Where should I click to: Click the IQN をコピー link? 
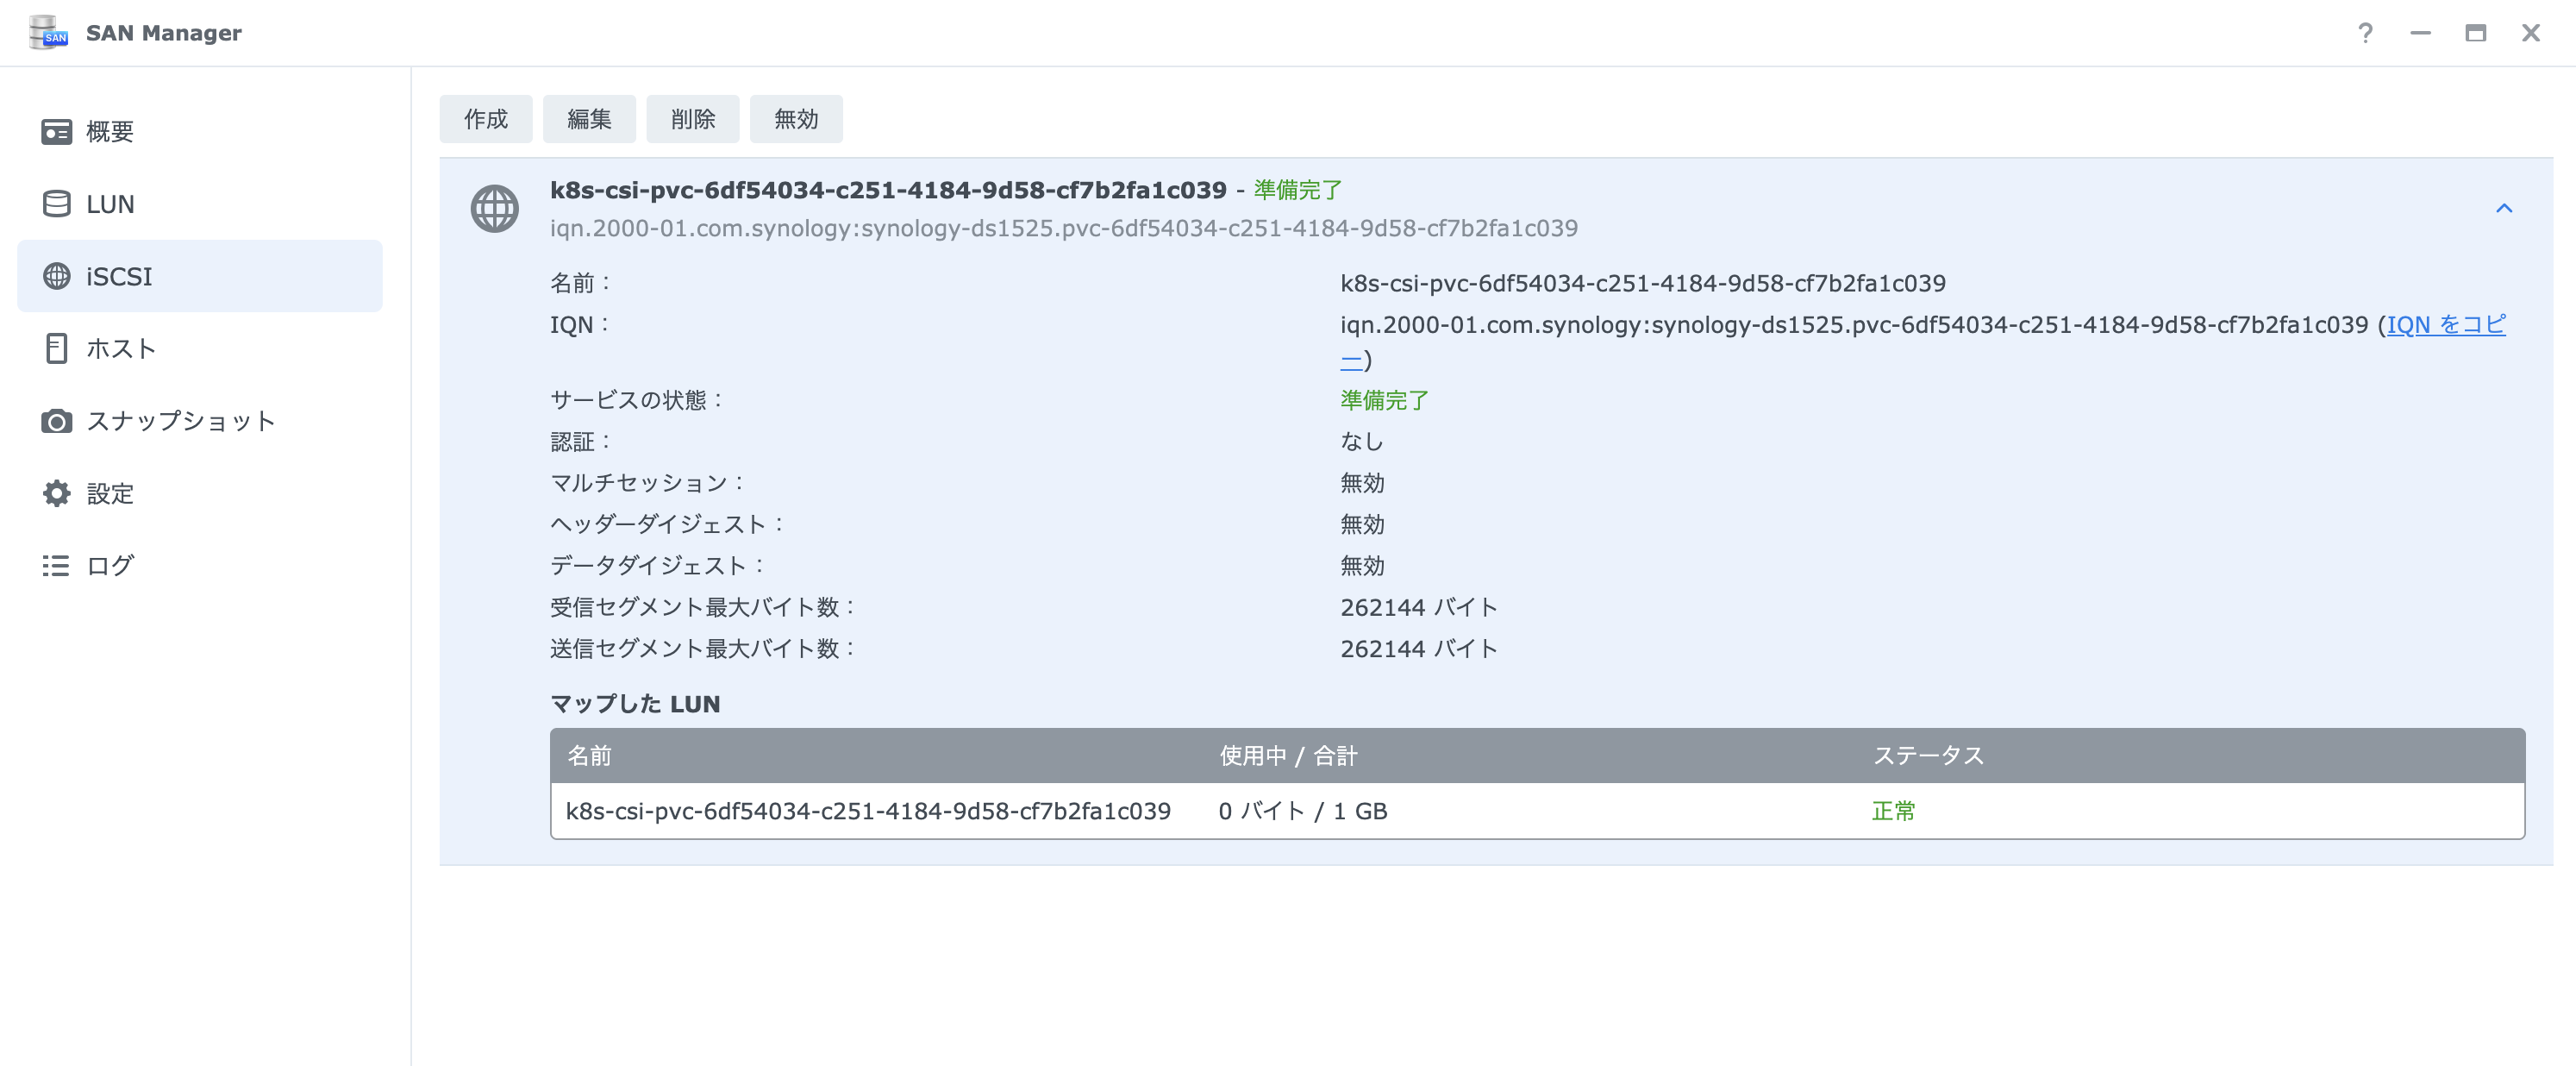pos(2445,325)
